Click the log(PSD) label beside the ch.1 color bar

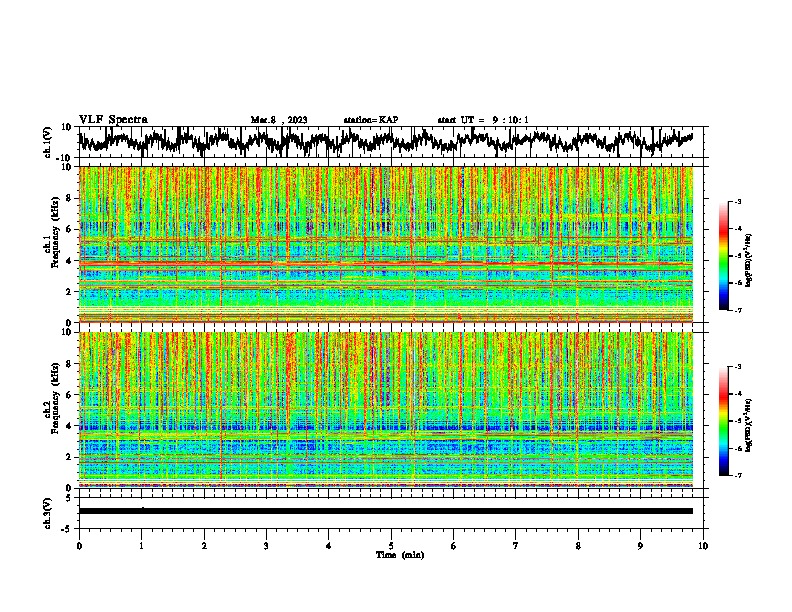click(748, 261)
